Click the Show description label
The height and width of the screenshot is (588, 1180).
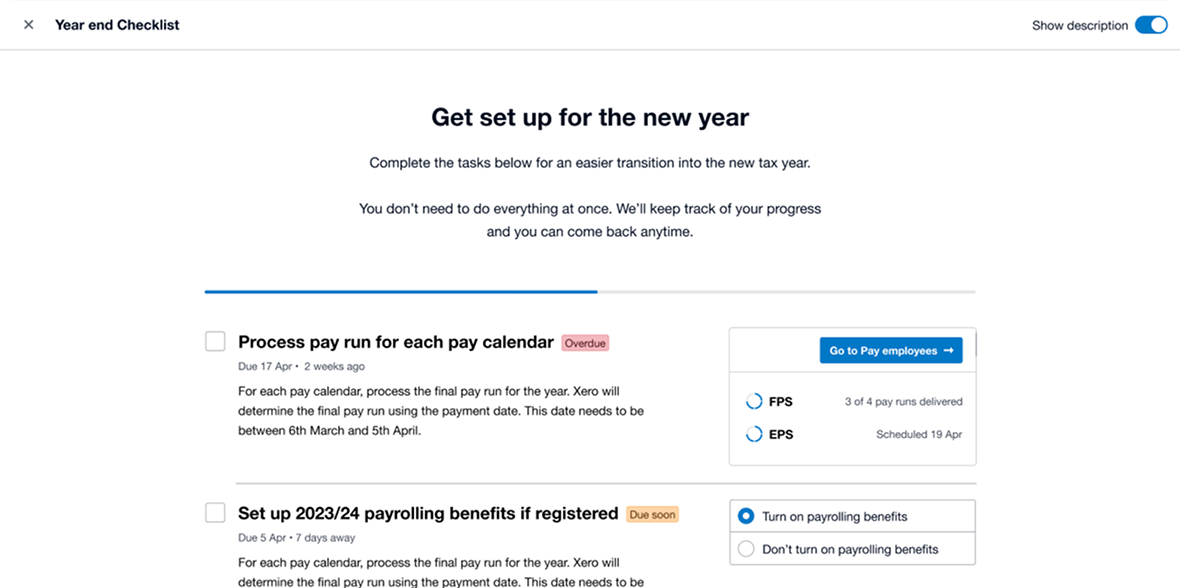[x=1080, y=25]
